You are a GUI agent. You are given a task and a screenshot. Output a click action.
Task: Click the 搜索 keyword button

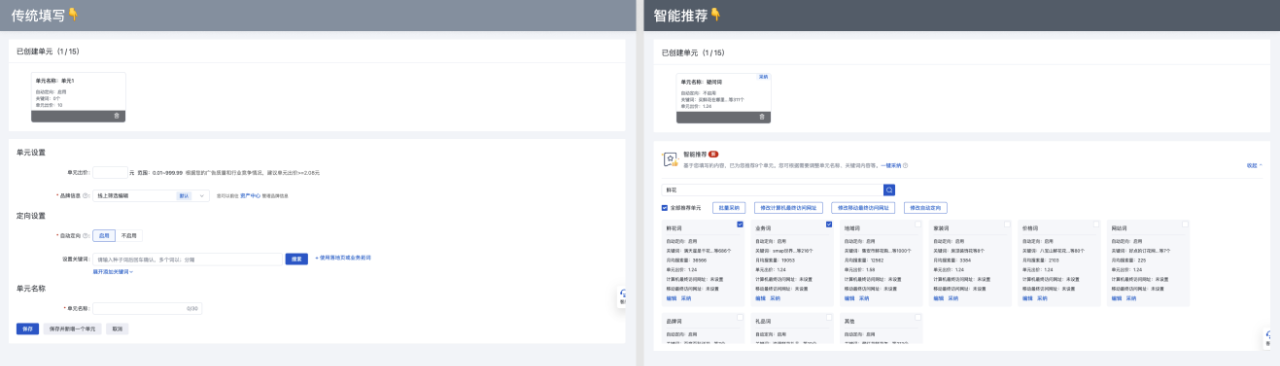point(297,259)
